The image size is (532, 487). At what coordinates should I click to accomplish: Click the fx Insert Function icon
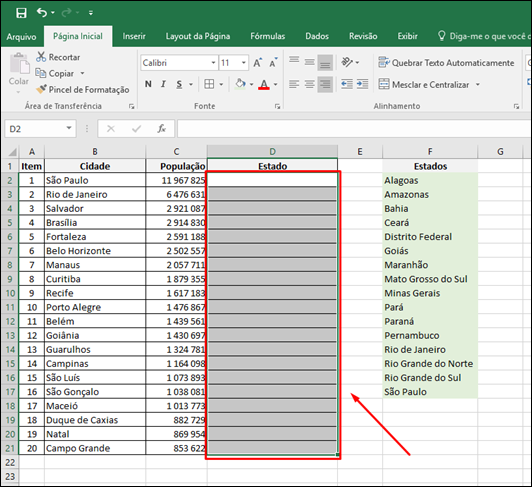162,129
